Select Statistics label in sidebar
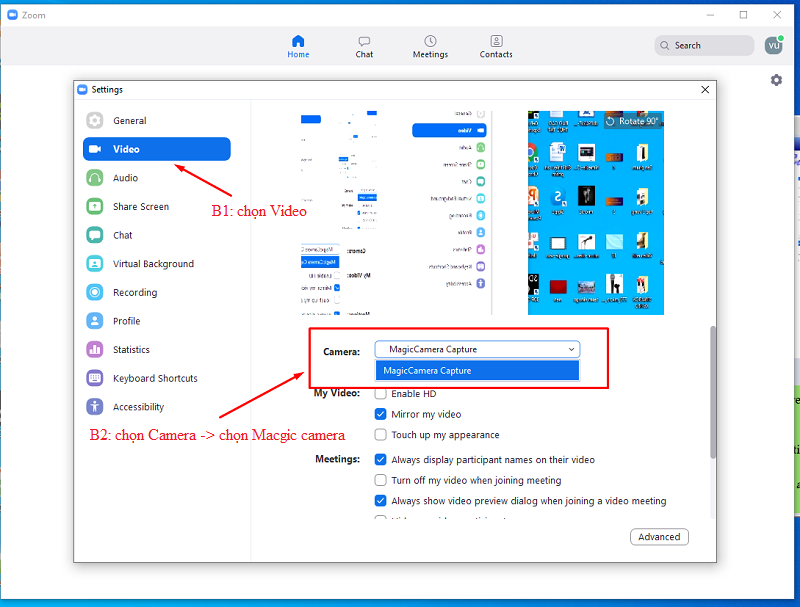 click(131, 349)
